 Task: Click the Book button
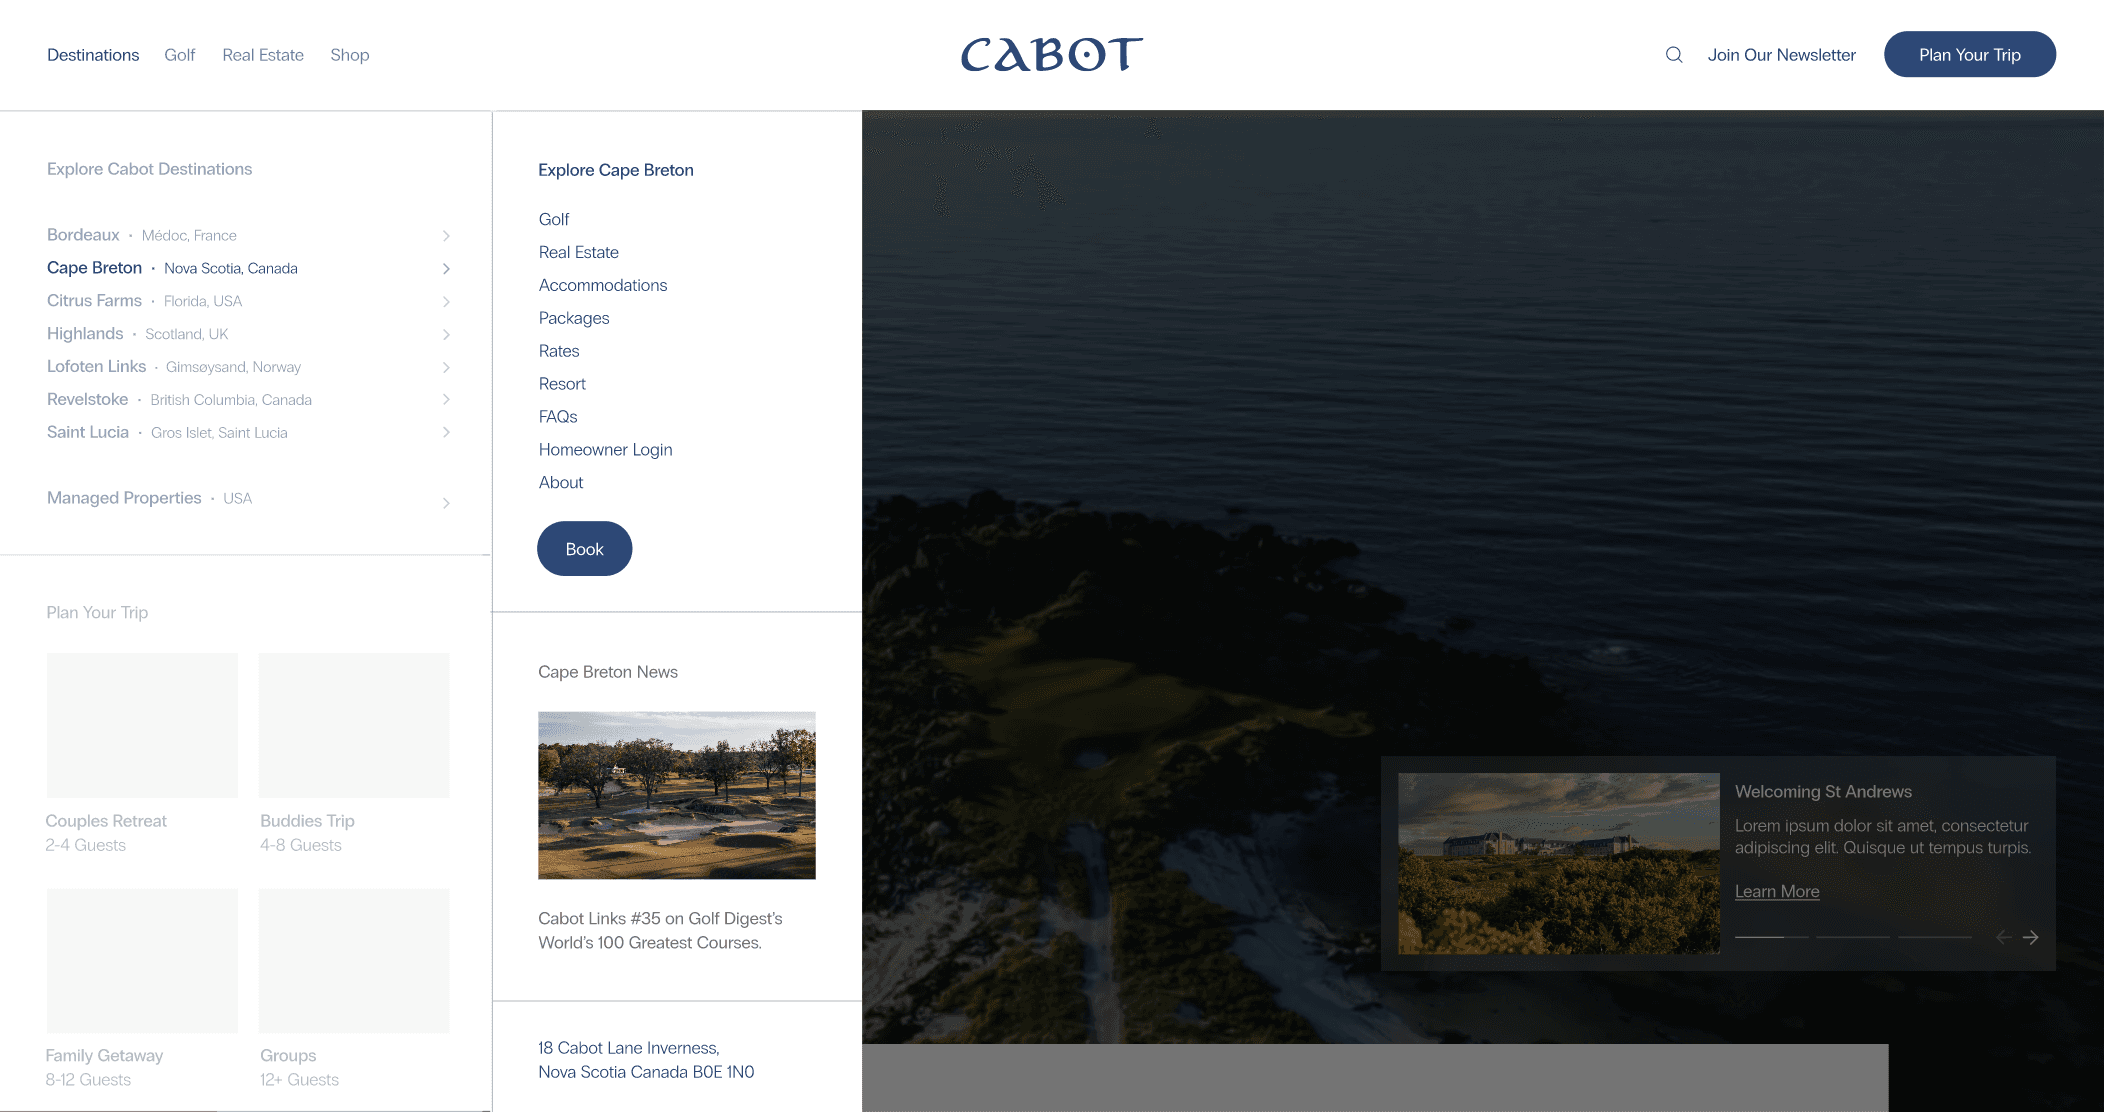coord(584,549)
